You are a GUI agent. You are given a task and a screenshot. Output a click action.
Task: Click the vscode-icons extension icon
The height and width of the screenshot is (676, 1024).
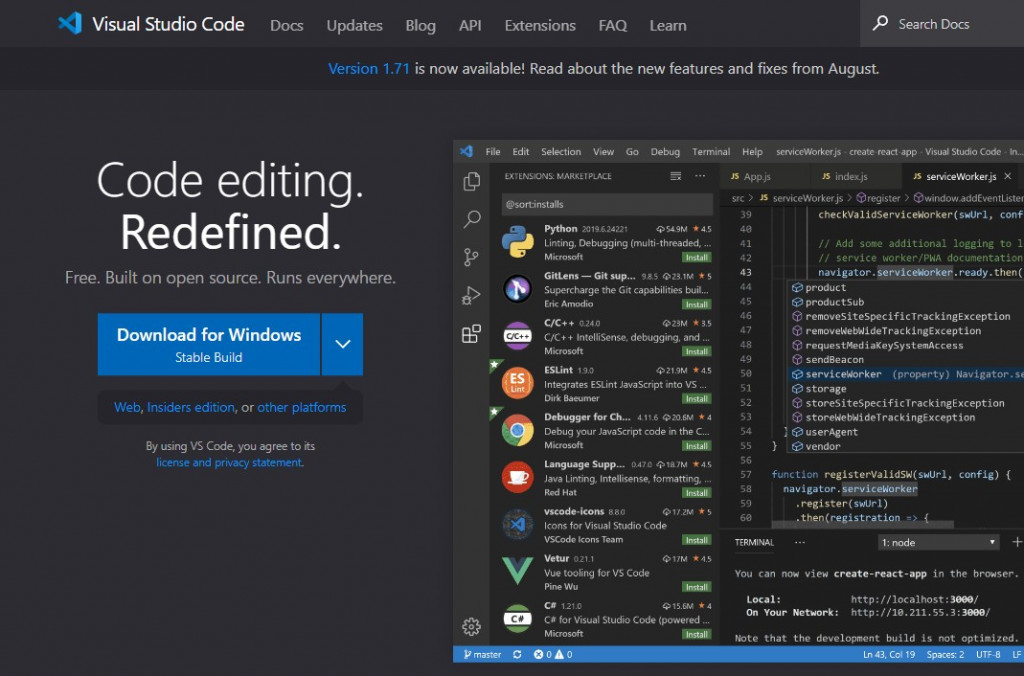pyautogui.click(x=517, y=524)
